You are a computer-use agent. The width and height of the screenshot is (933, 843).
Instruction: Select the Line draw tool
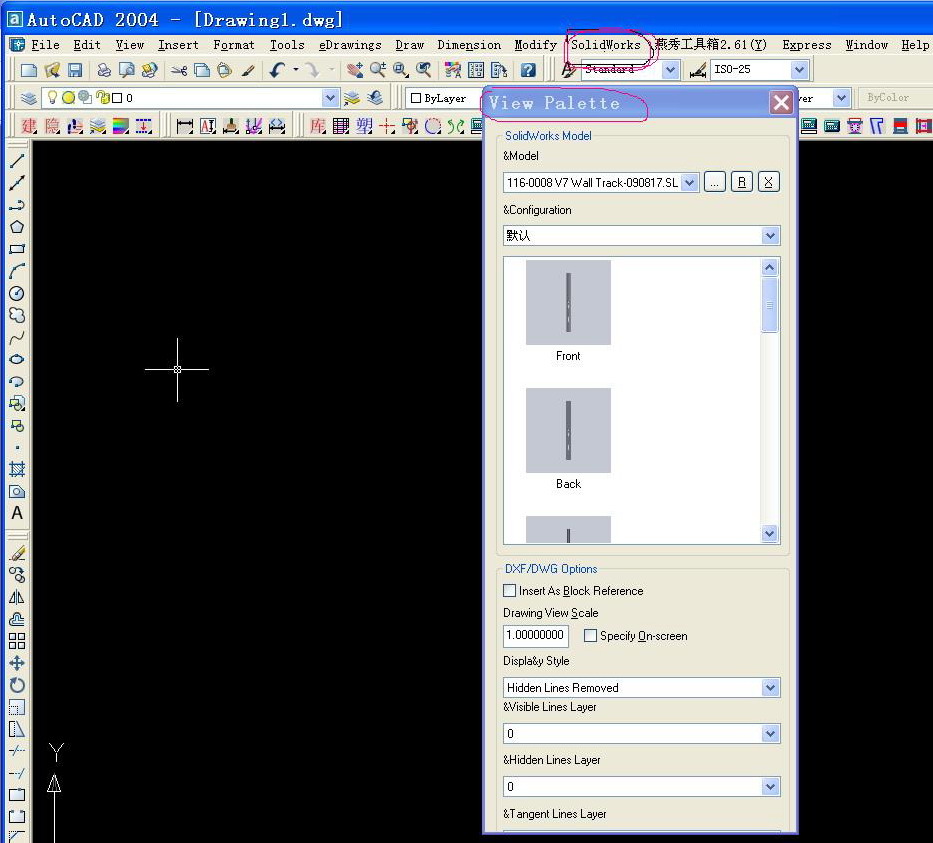pyautogui.click(x=17, y=161)
